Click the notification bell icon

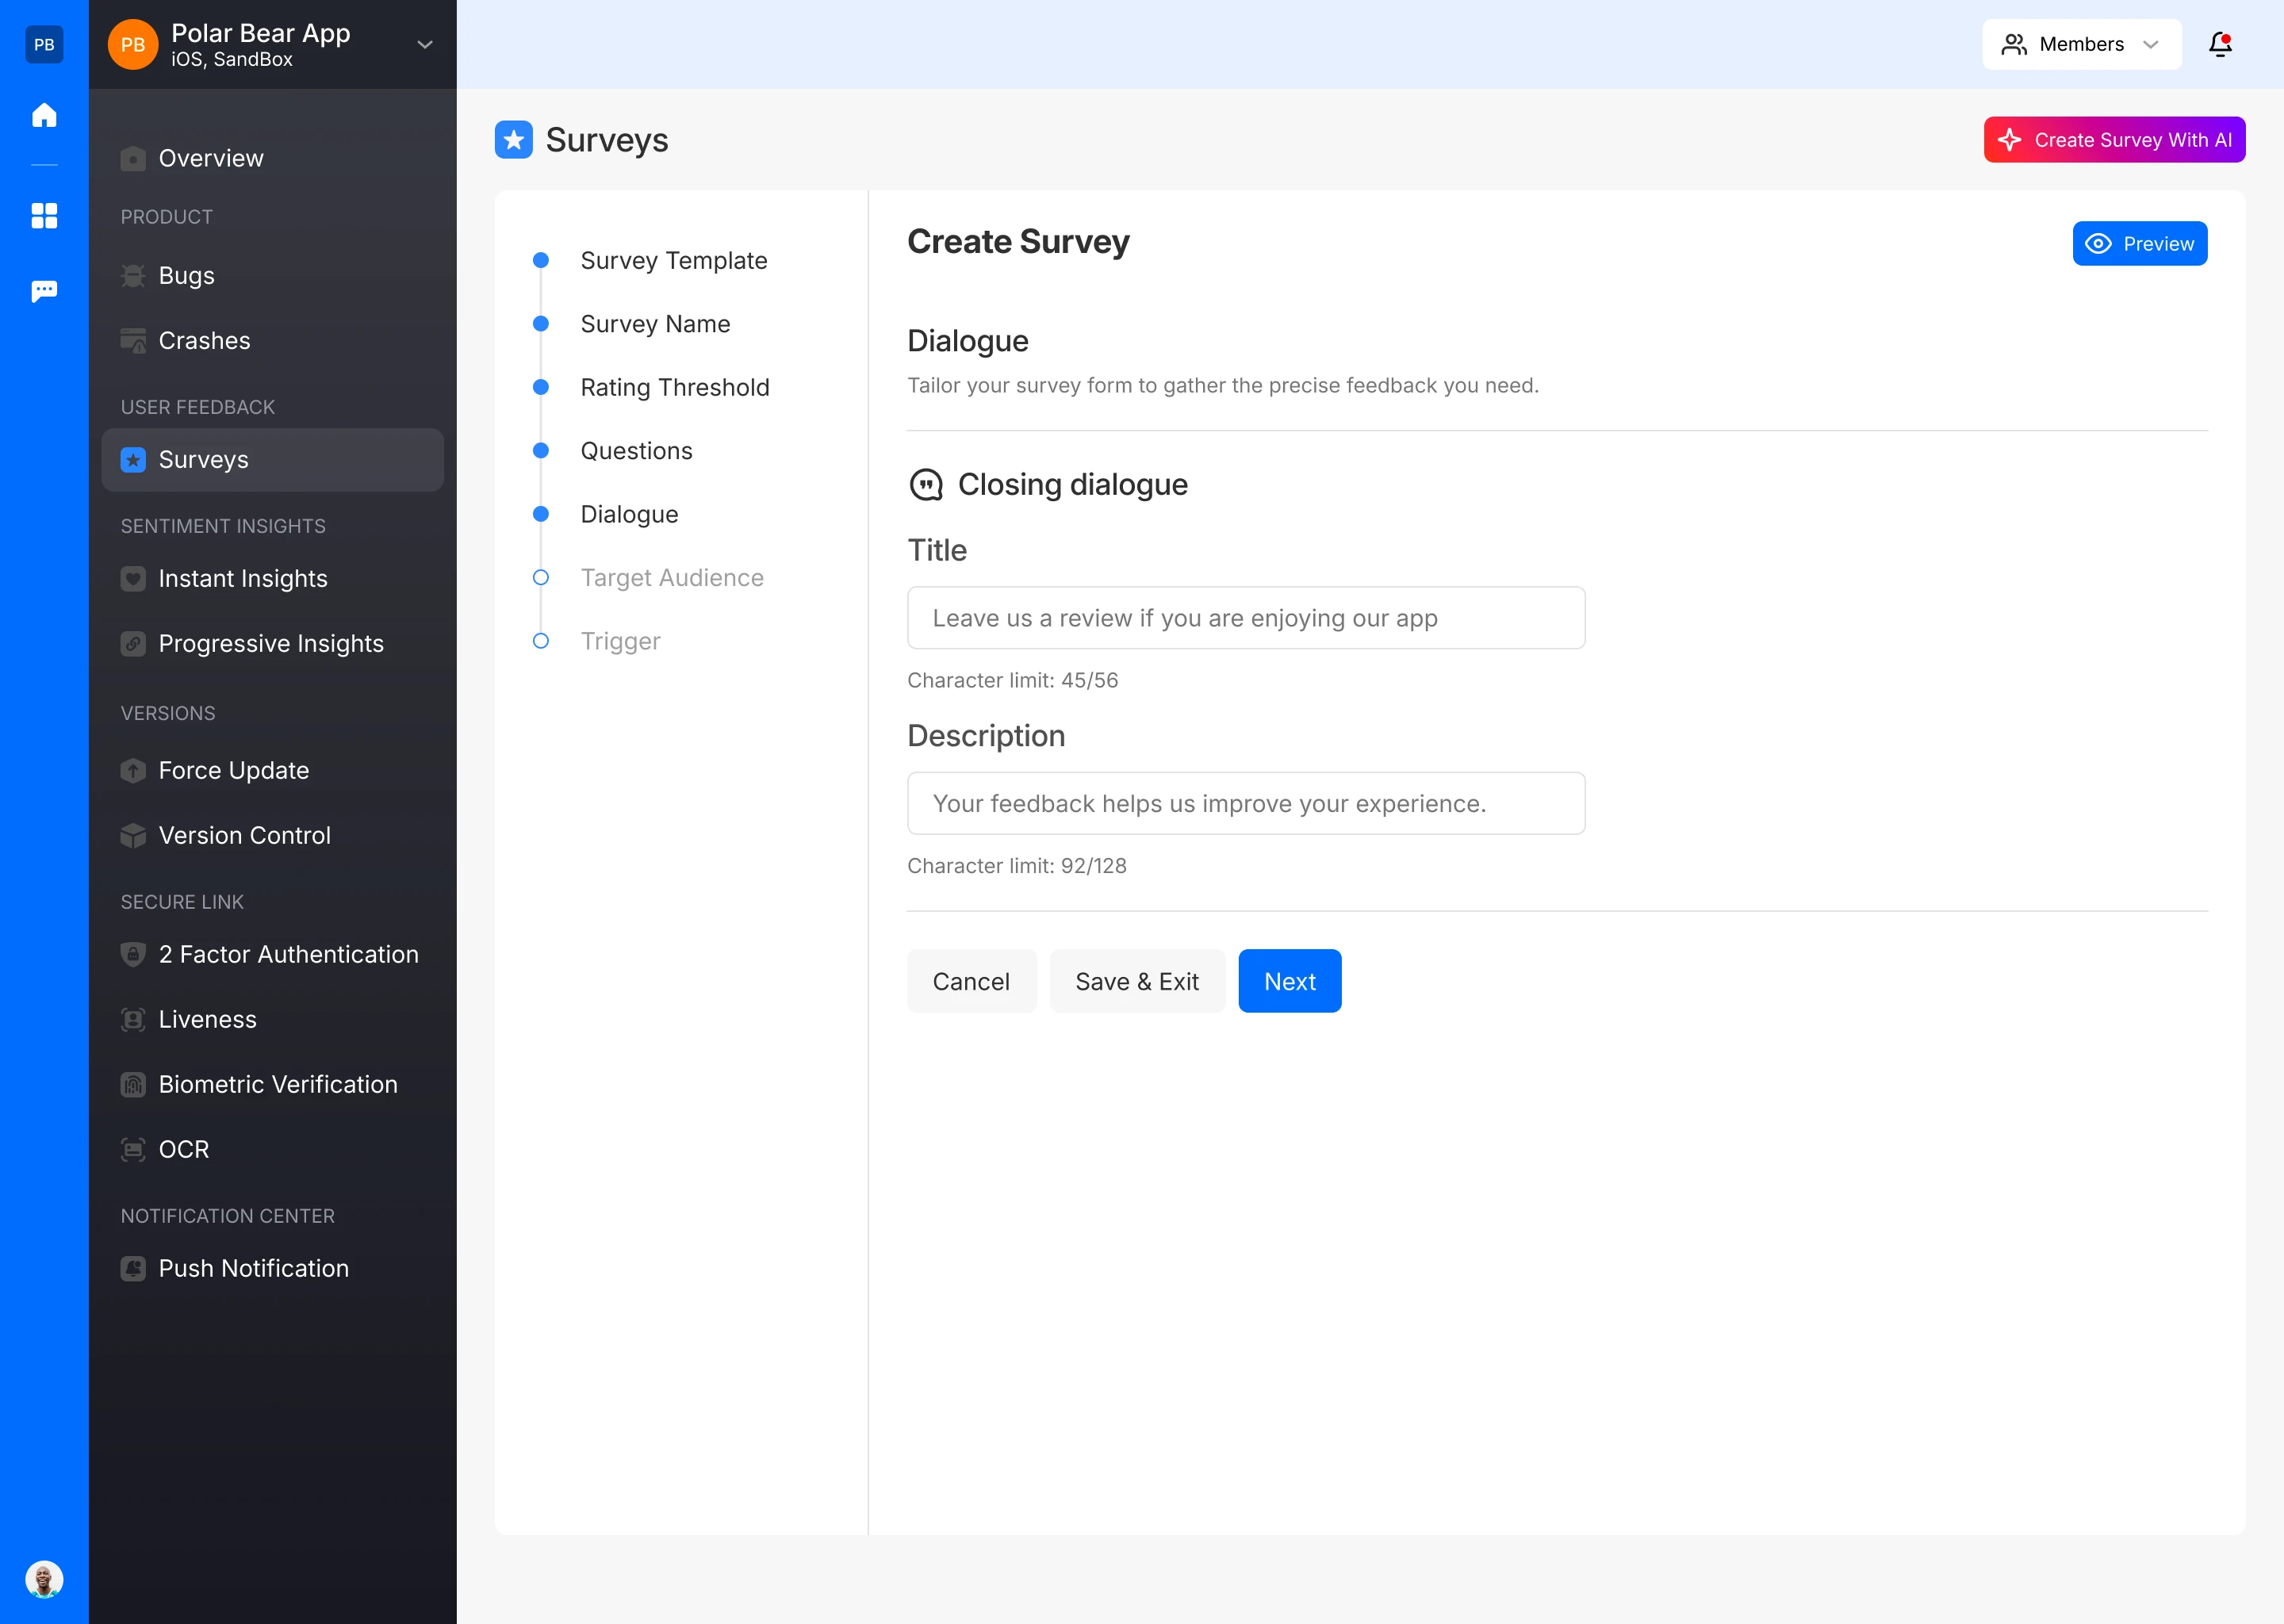[2220, 44]
